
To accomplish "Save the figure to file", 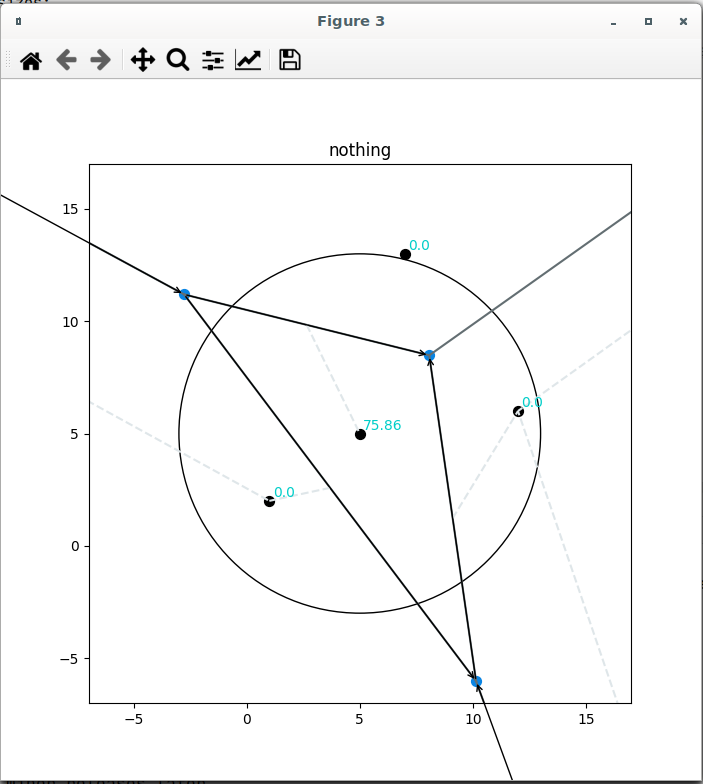I will click(290, 60).
